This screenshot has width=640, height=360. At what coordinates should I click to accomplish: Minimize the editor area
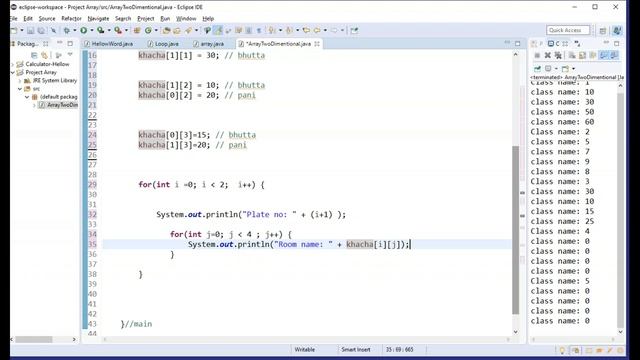tap(507, 42)
